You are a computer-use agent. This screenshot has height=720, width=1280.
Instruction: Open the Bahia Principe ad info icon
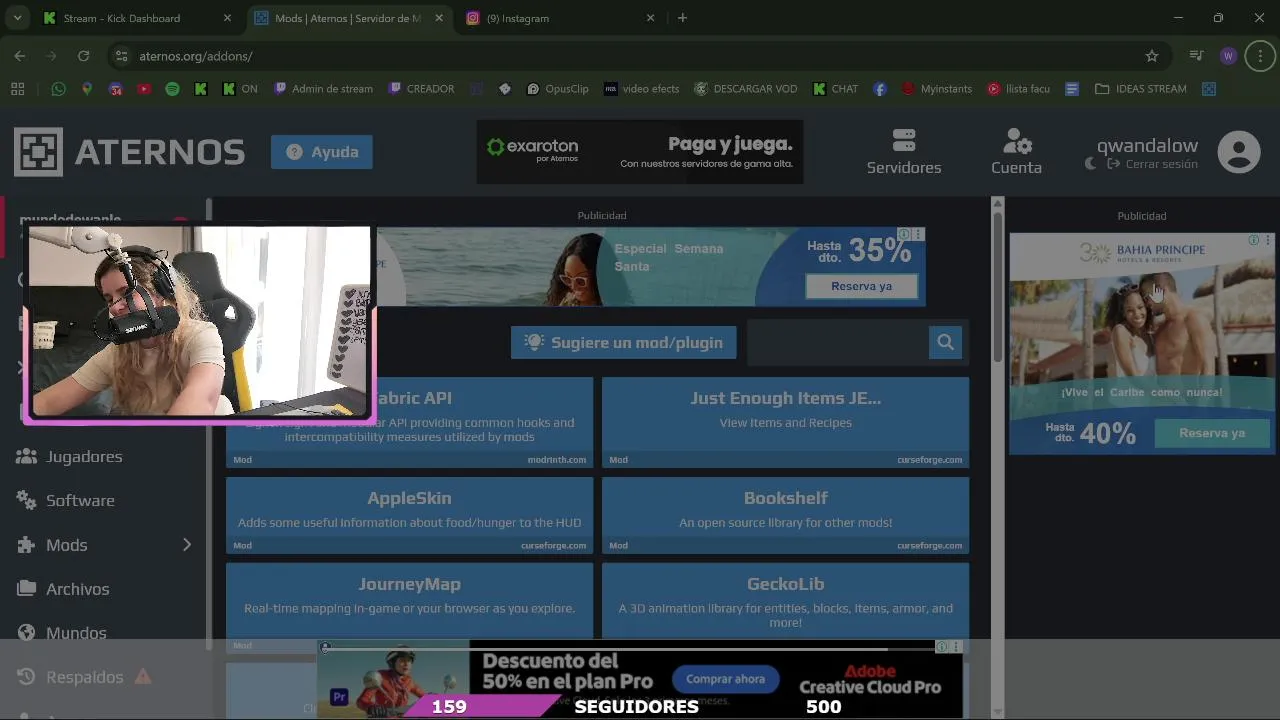pos(1253,240)
